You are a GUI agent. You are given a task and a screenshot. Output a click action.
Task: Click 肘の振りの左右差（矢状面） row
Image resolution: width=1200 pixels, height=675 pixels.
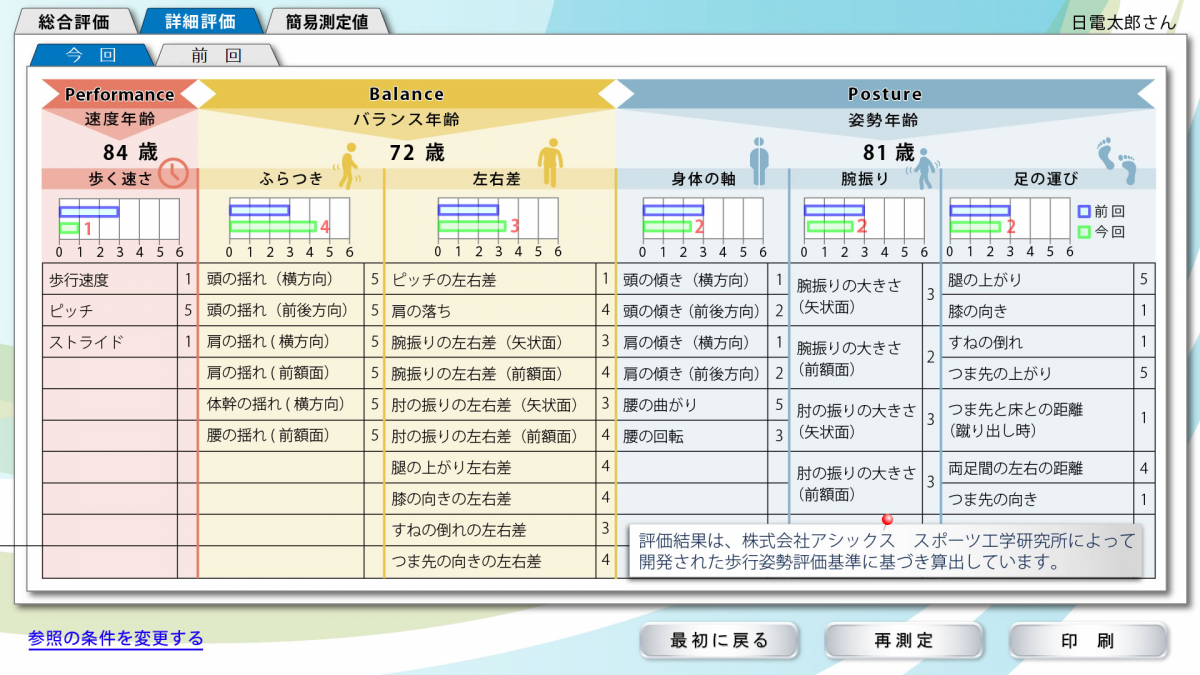(499, 404)
